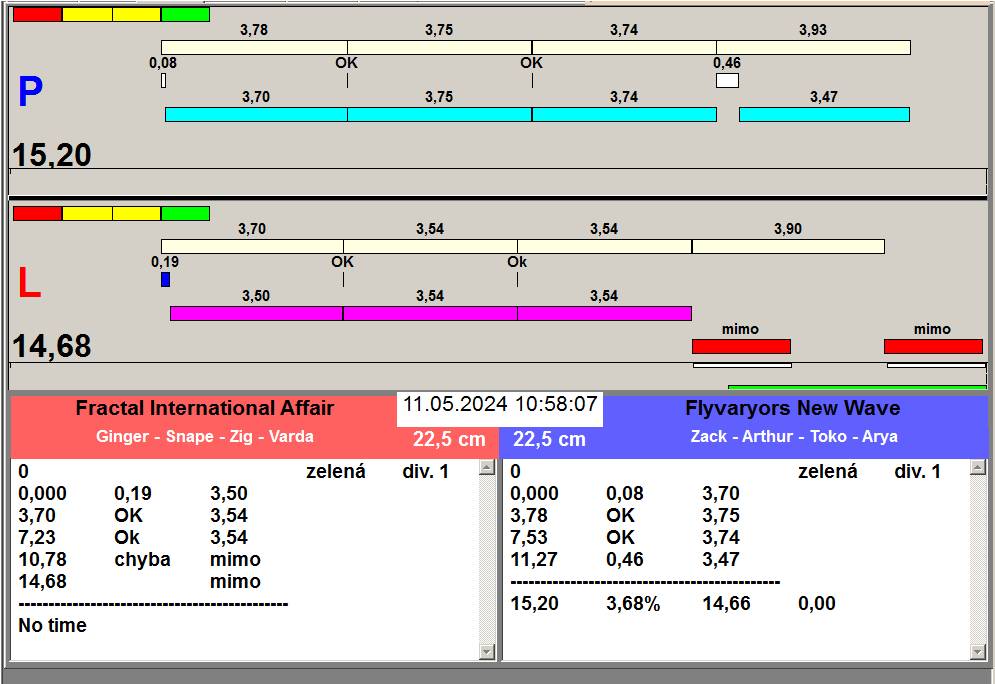Click the chyba entry in left results
Screen dimensions: 995x684
pos(142,559)
